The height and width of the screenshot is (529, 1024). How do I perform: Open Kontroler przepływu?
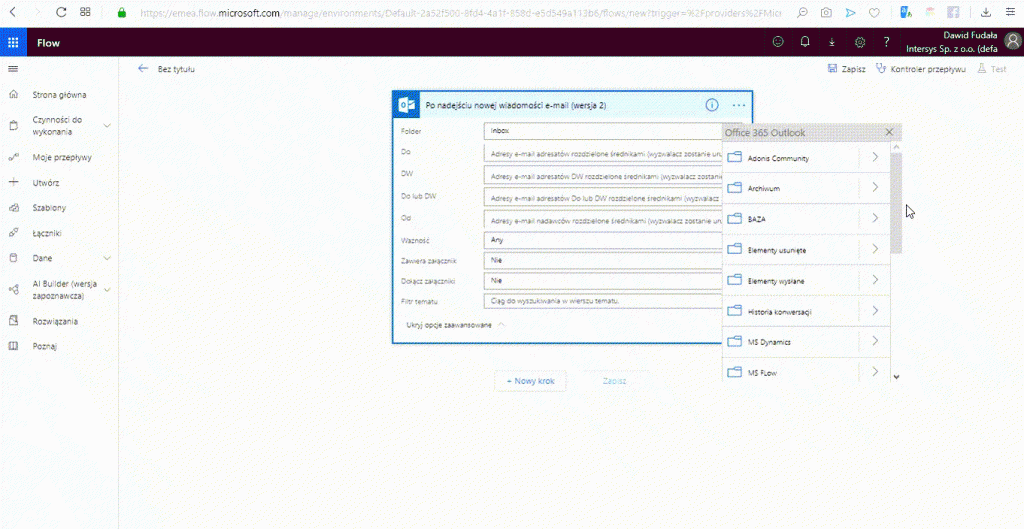point(921,69)
